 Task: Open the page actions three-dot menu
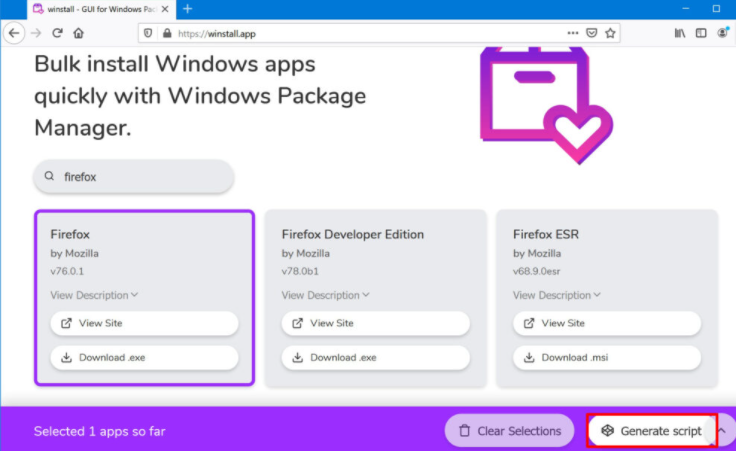click(573, 33)
